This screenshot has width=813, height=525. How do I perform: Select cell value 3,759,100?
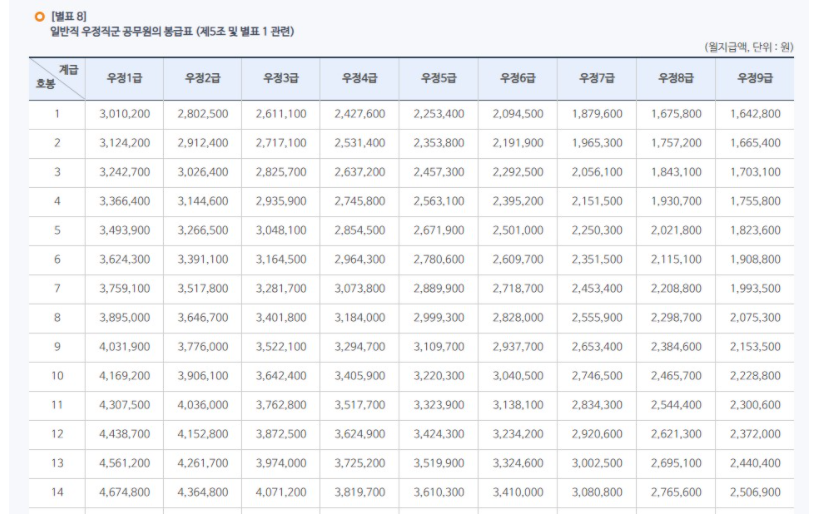[124, 289]
